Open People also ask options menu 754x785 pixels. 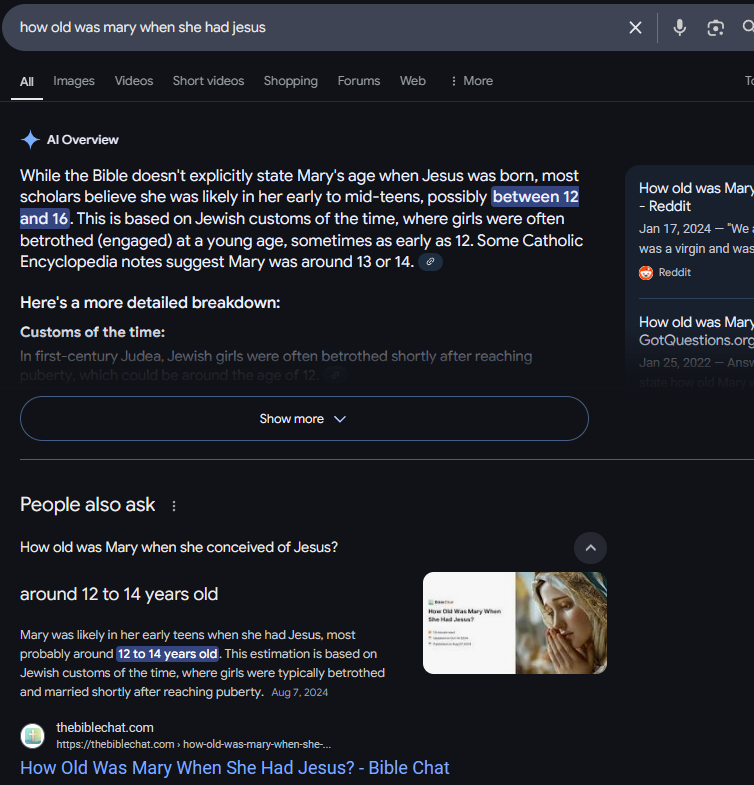174,506
